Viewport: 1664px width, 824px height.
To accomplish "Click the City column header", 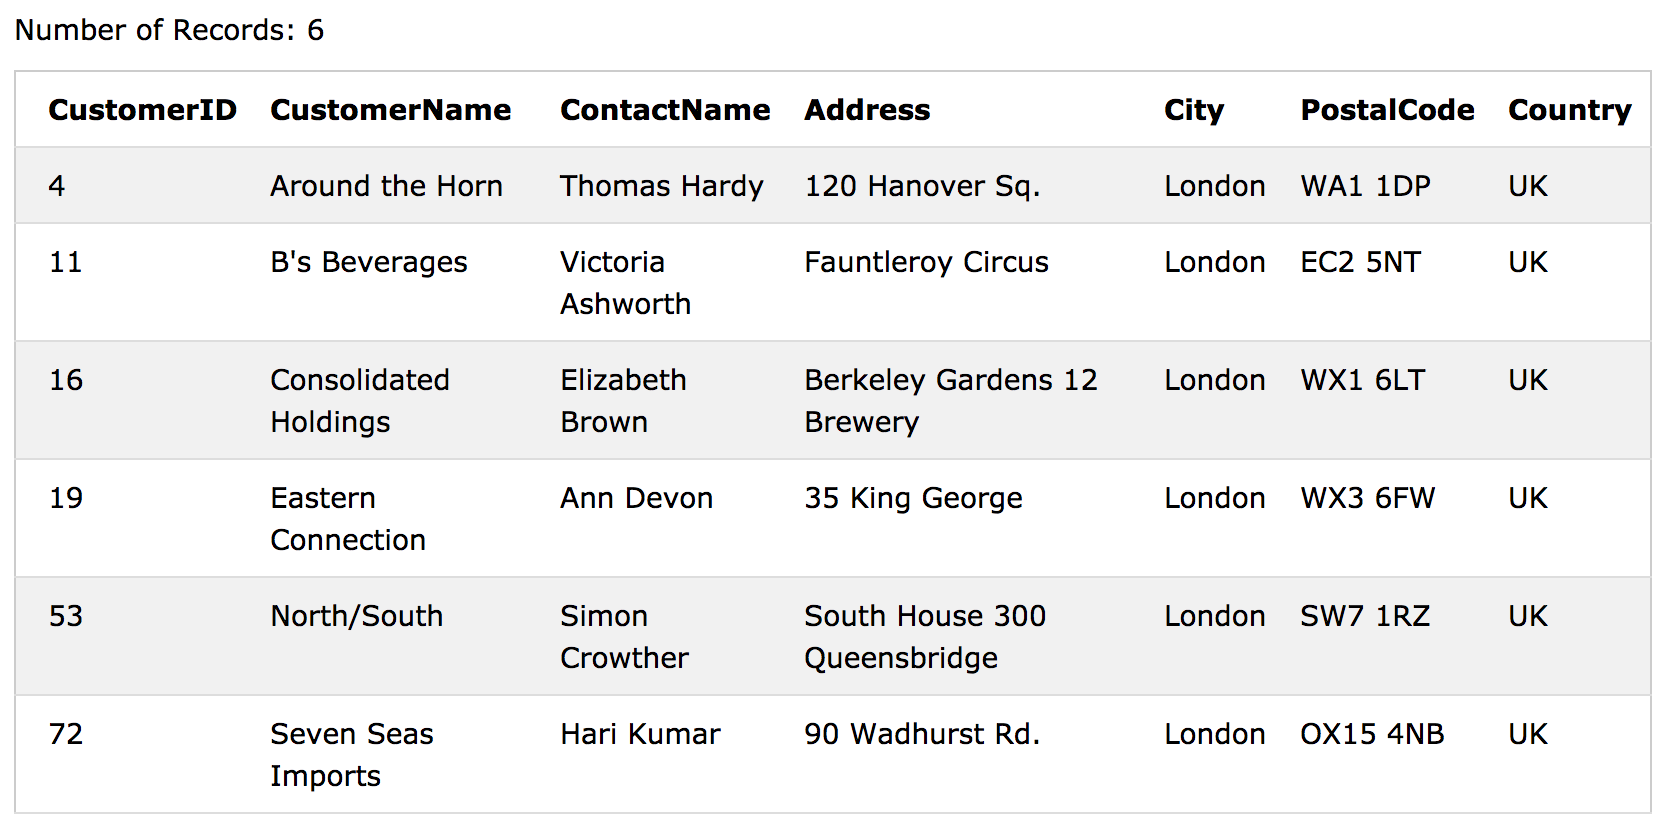I will (x=1193, y=110).
